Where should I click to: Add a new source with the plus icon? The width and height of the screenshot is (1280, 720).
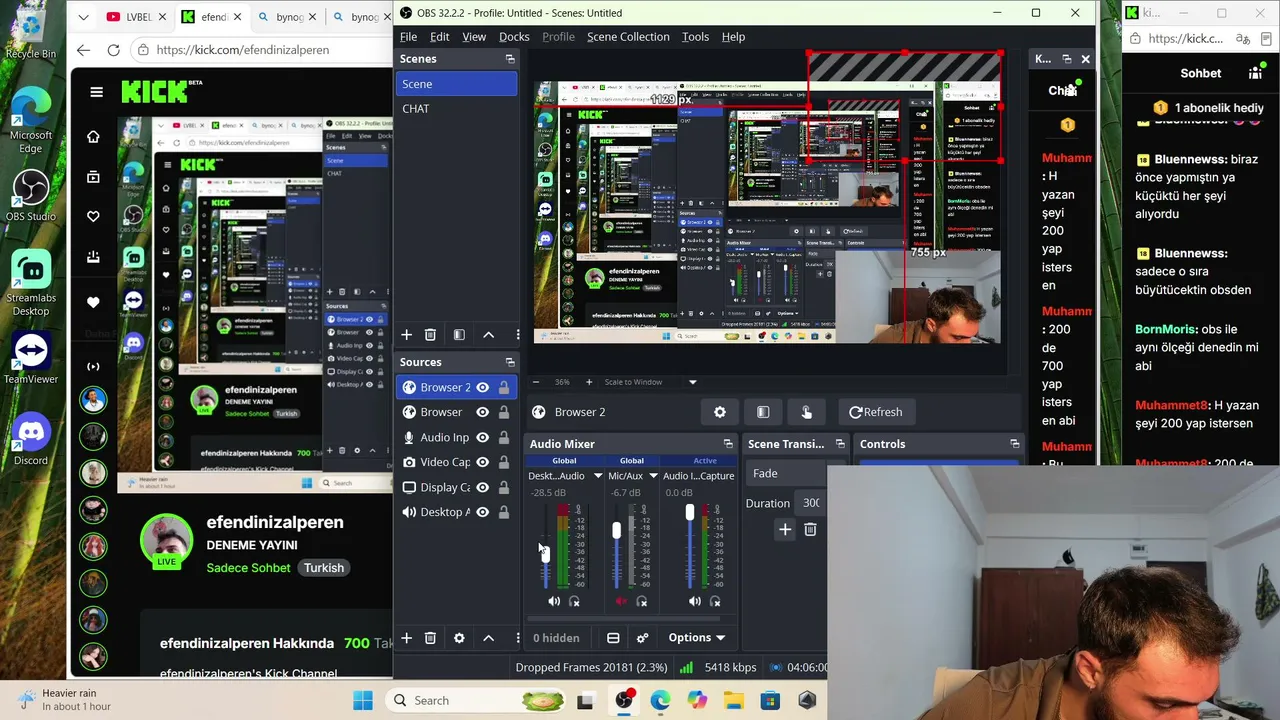407,638
